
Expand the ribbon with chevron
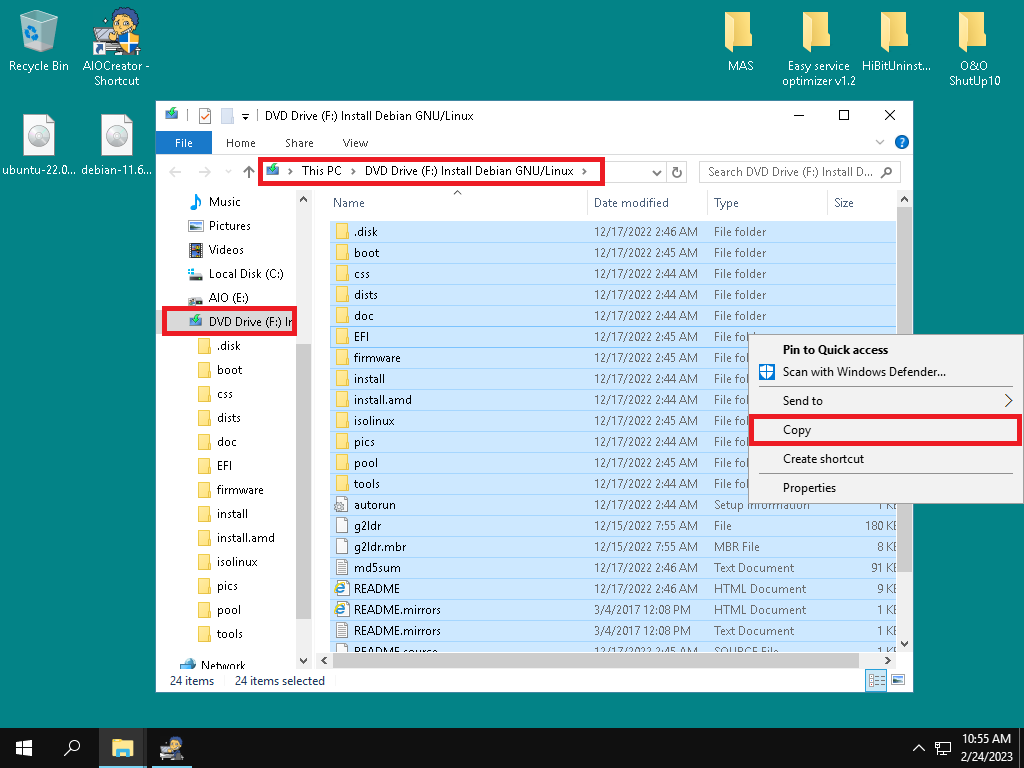pos(880,143)
